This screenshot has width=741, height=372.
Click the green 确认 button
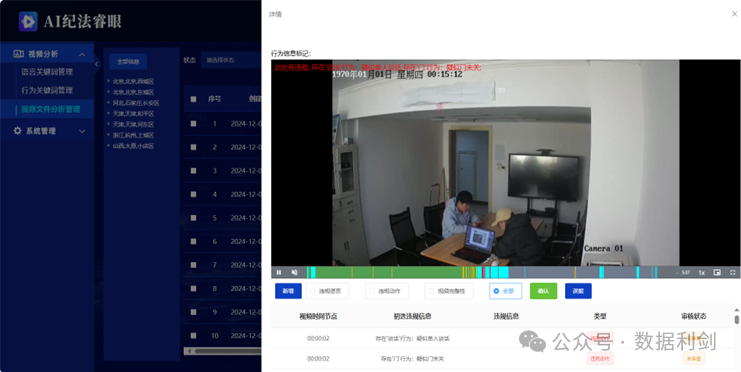(543, 291)
